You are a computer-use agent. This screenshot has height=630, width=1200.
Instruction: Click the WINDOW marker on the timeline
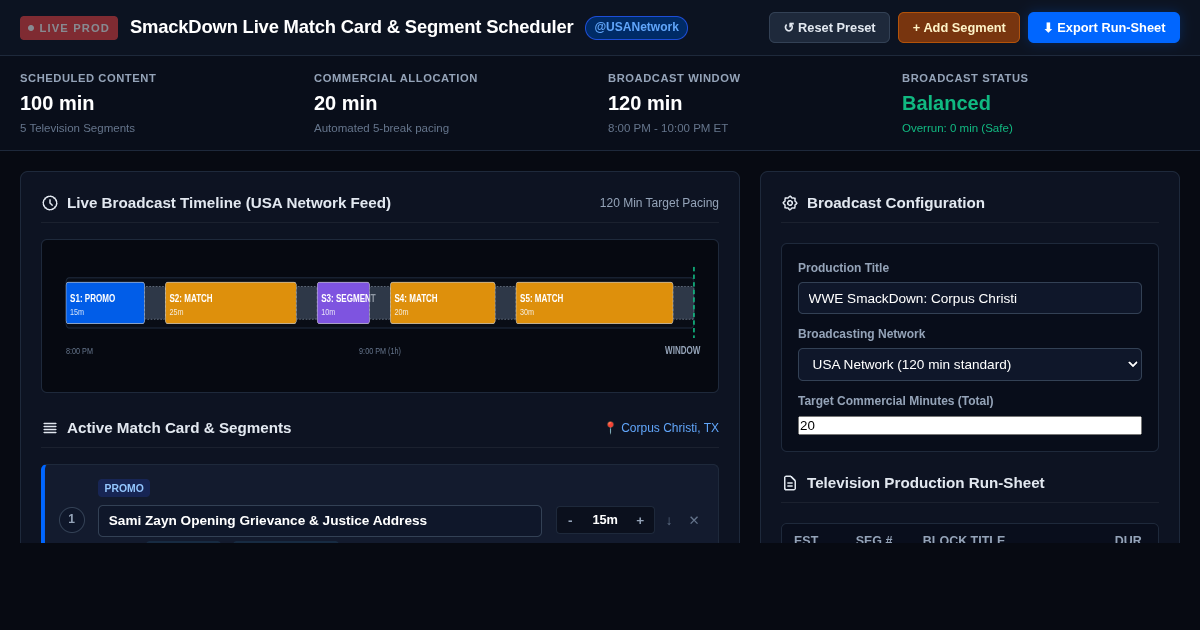(x=683, y=351)
